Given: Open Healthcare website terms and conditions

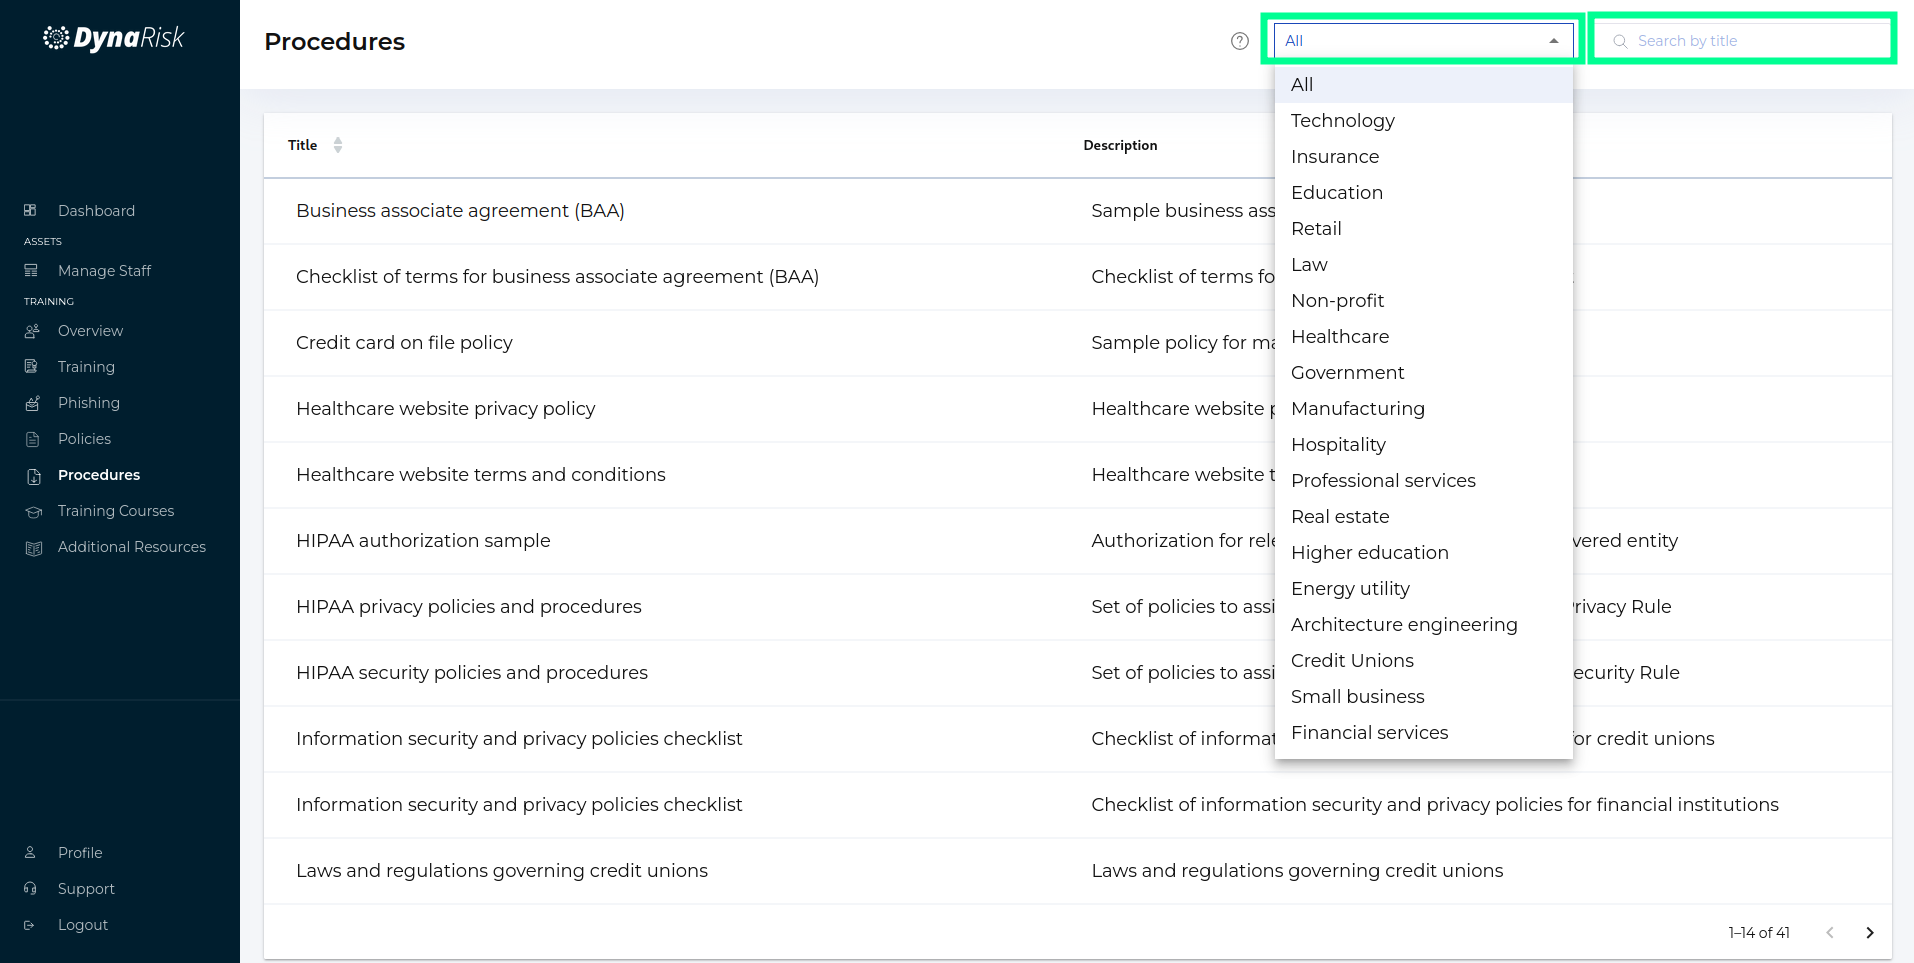Looking at the screenshot, I should pyautogui.click(x=1078, y=475).
